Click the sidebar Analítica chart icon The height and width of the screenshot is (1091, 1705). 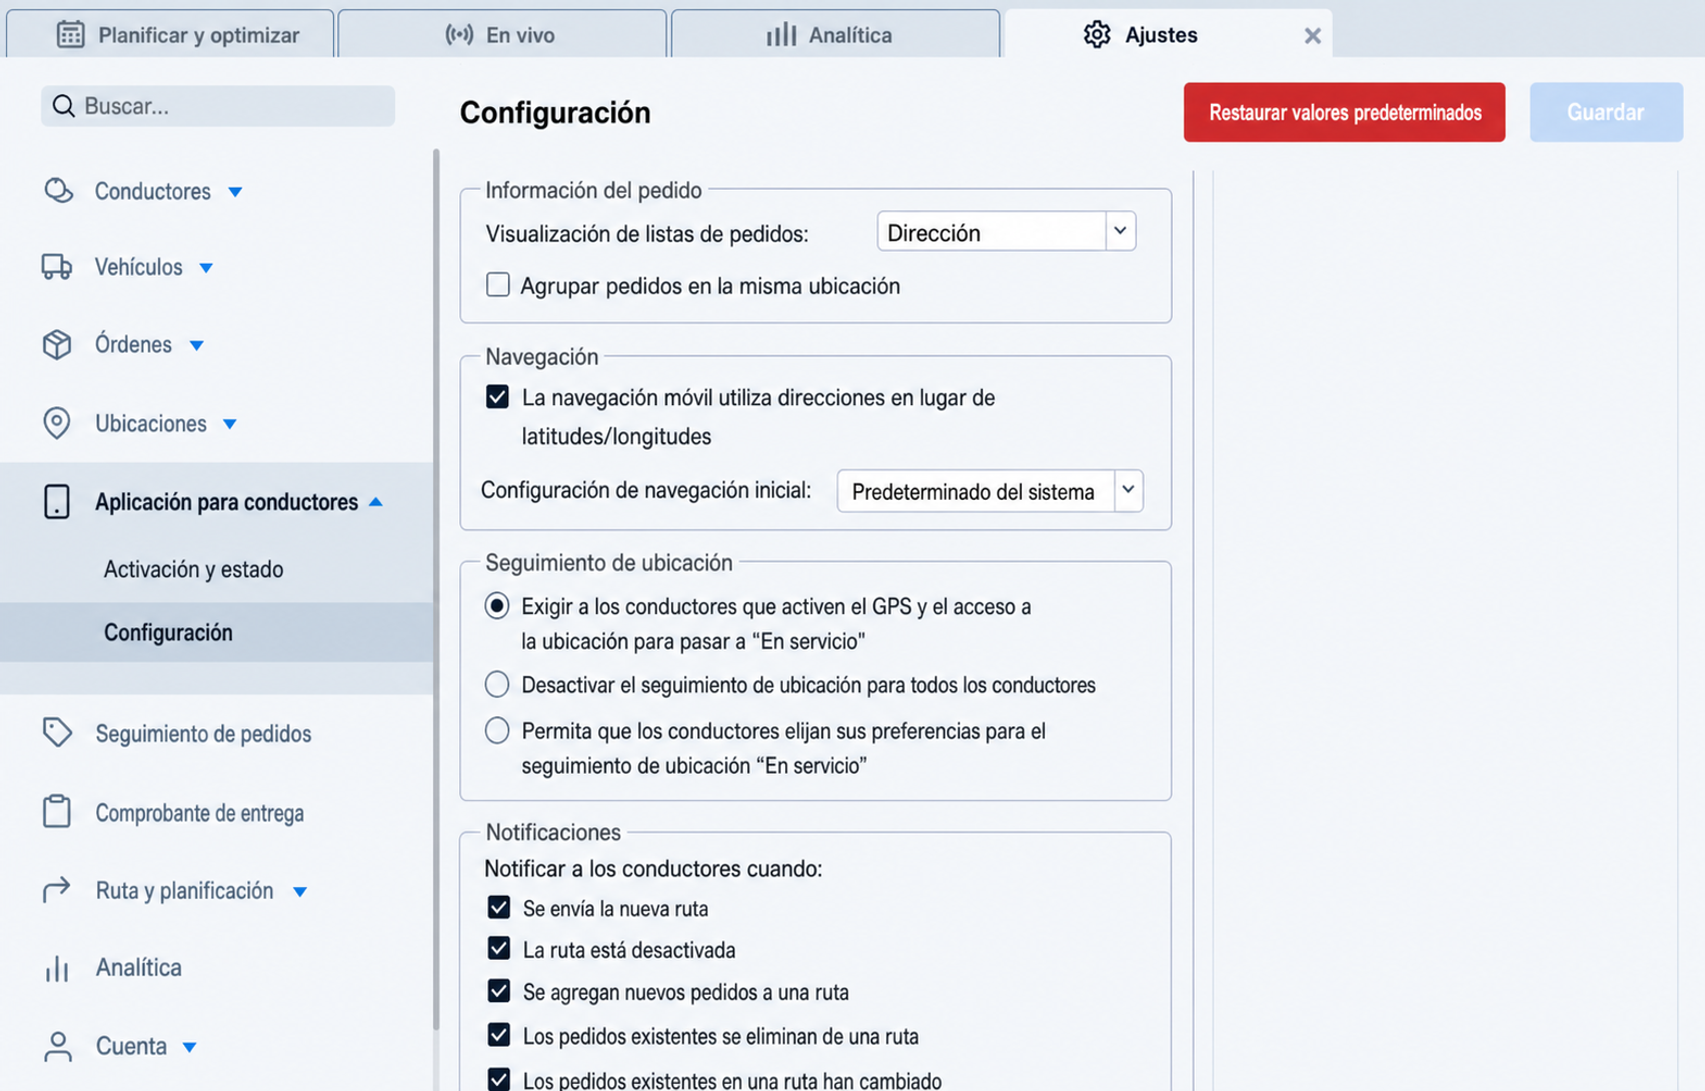coord(57,968)
